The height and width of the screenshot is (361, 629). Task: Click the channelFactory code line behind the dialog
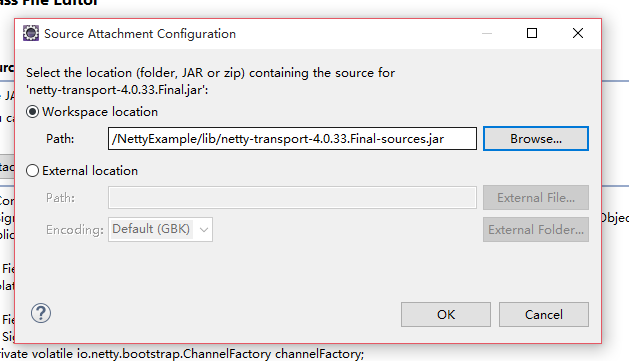182,354
